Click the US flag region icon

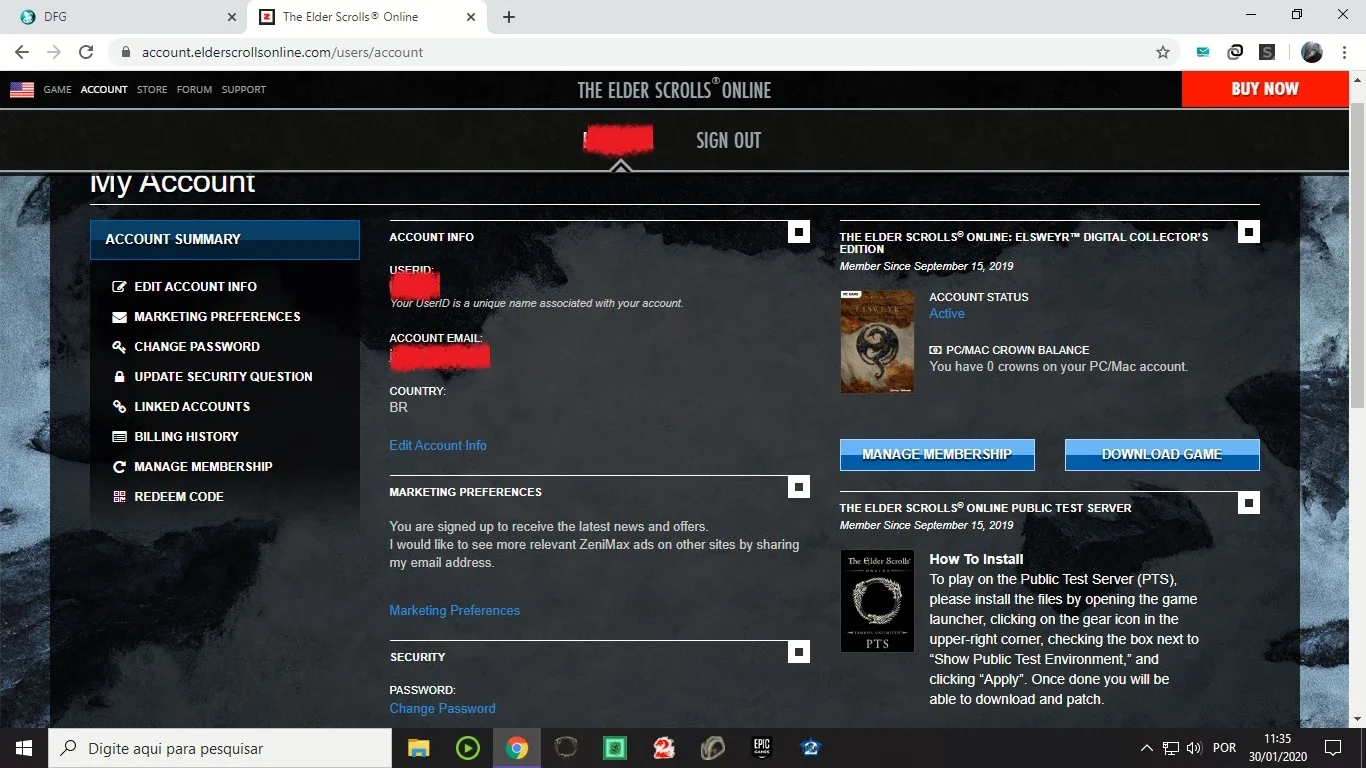click(22, 90)
